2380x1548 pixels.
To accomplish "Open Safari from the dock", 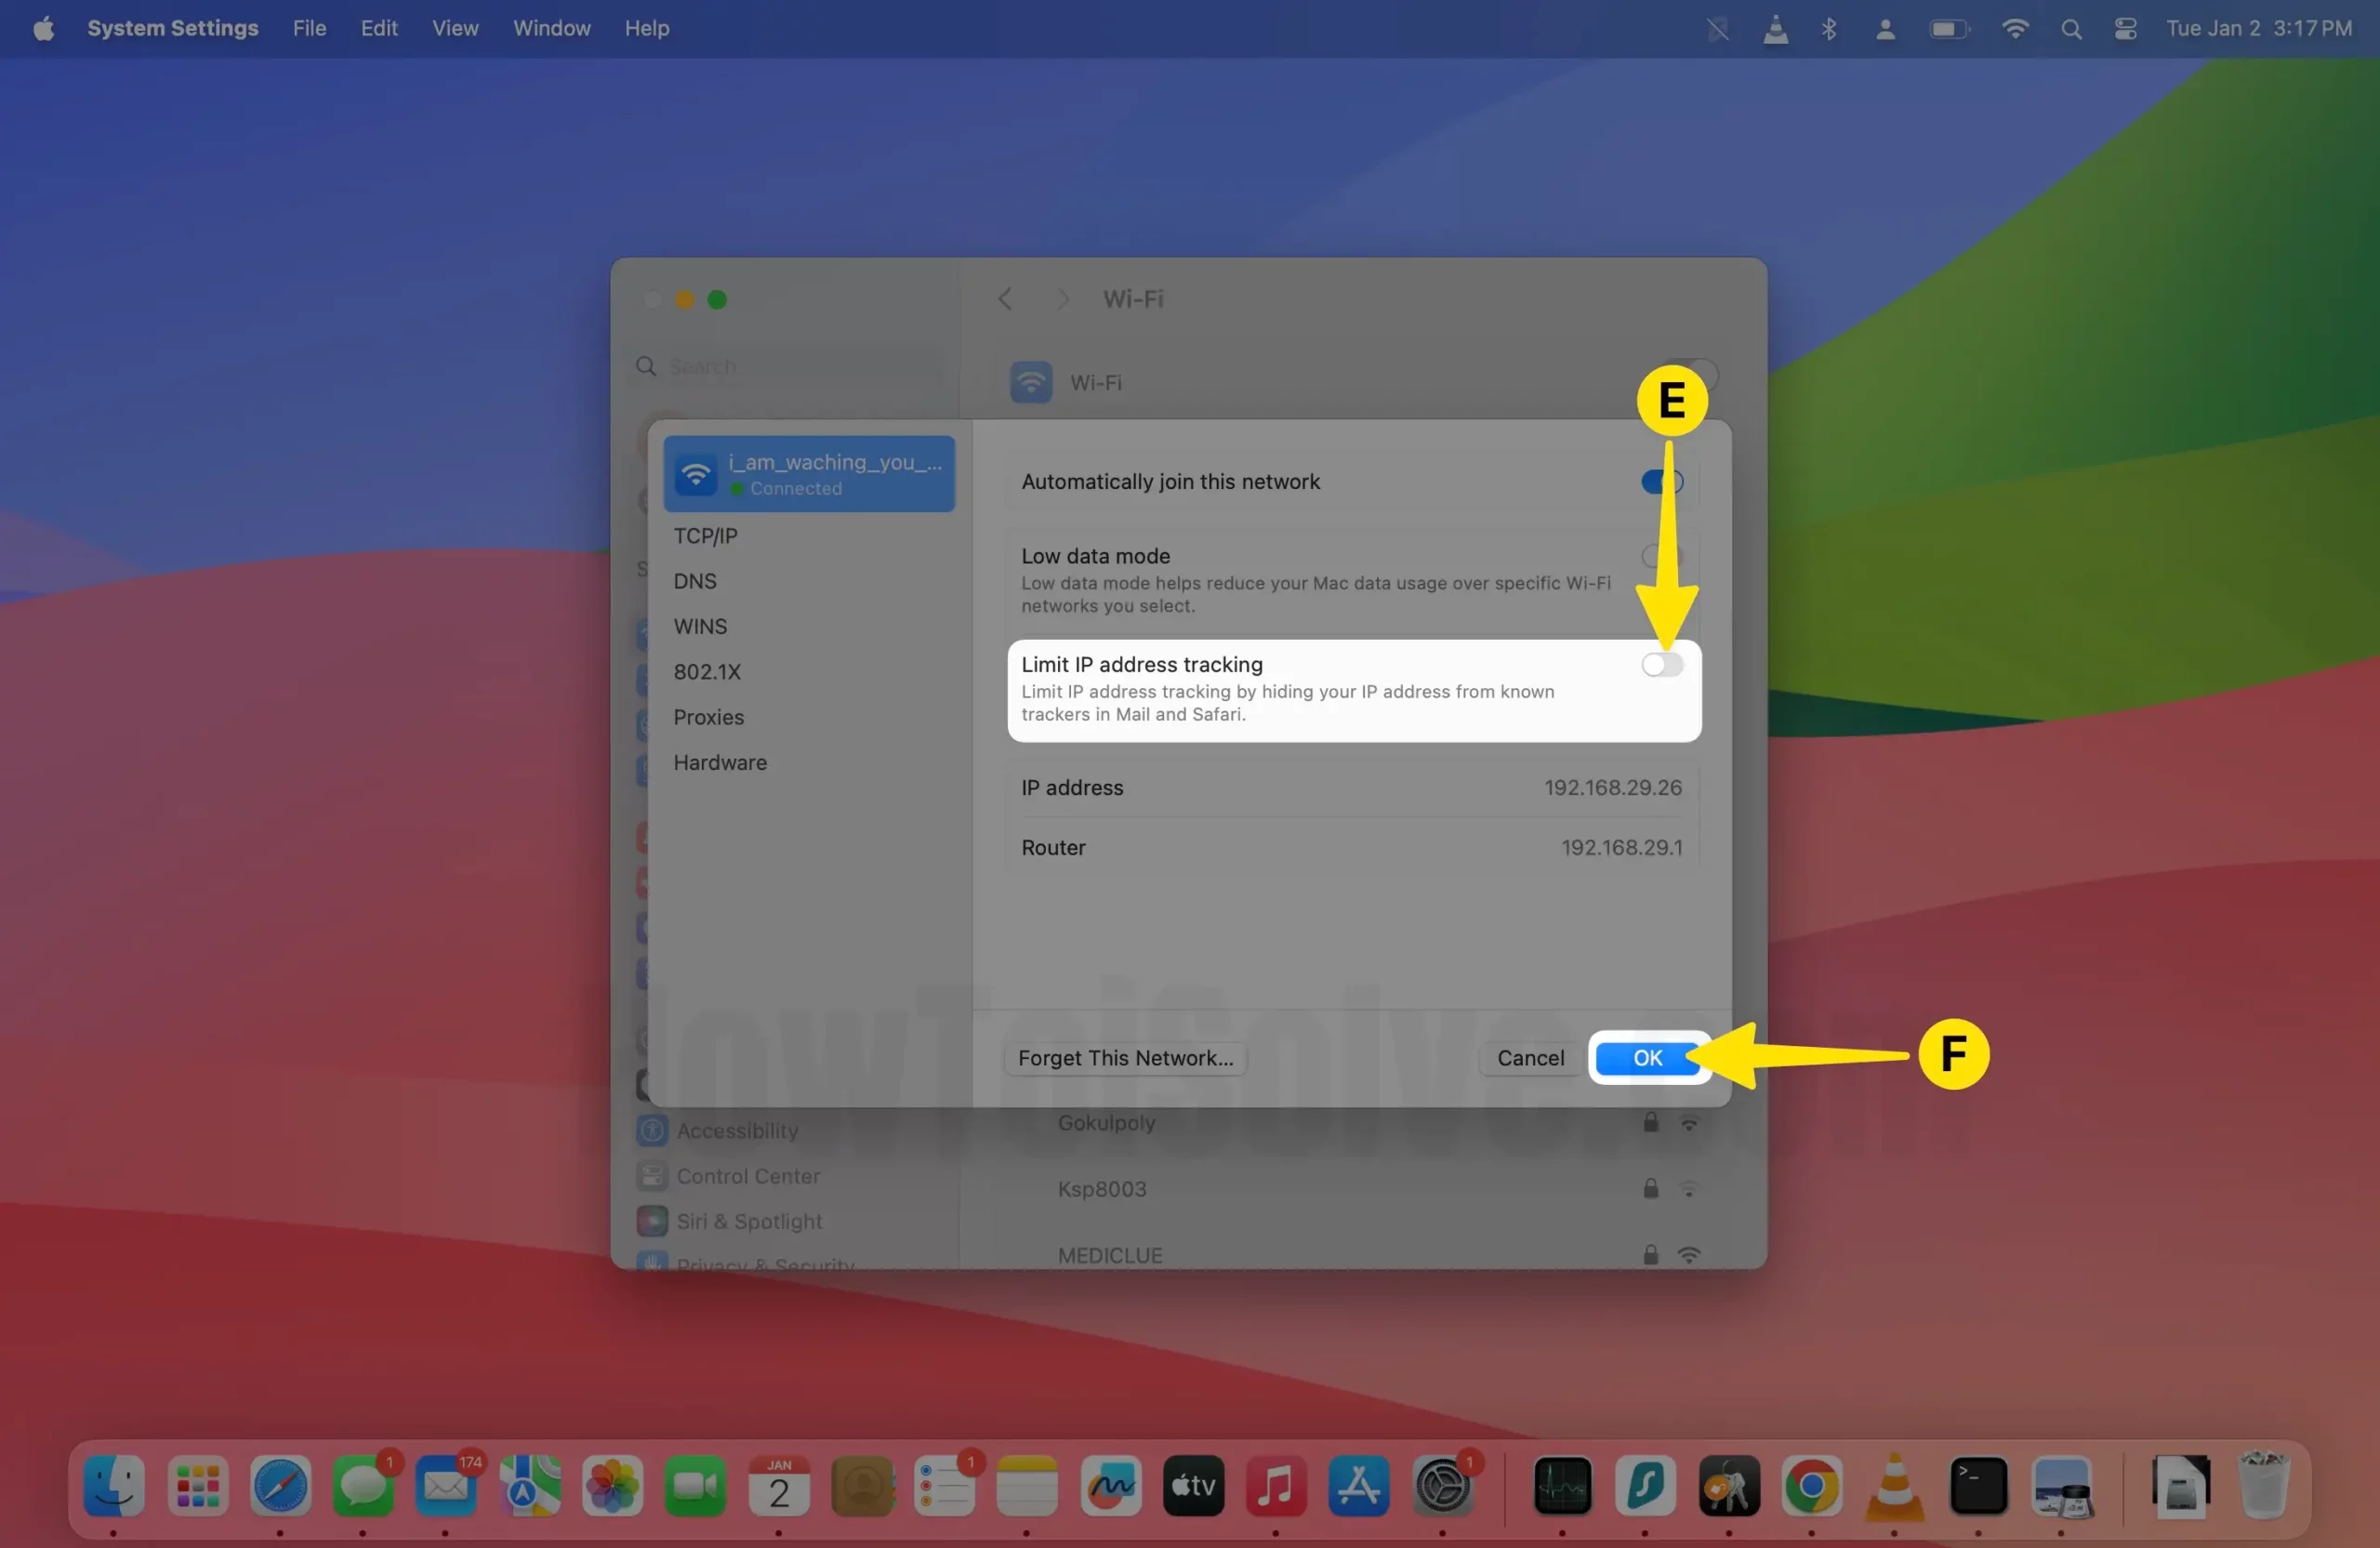I will [x=280, y=1485].
